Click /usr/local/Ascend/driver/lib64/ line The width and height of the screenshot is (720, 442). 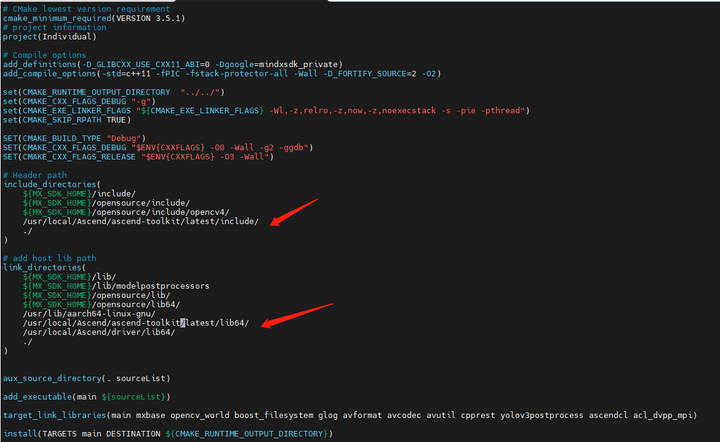(99, 332)
